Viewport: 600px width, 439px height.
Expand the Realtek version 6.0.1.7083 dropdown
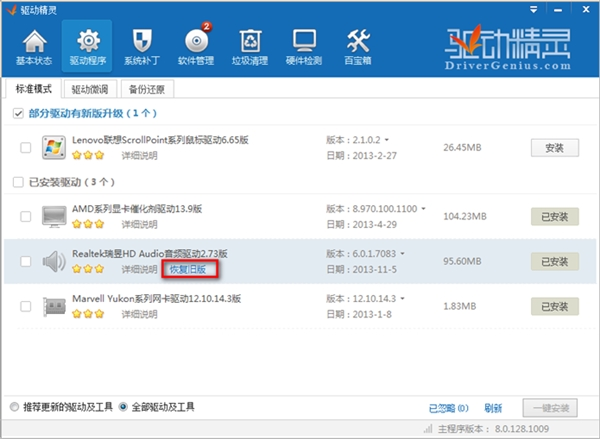click(406, 254)
